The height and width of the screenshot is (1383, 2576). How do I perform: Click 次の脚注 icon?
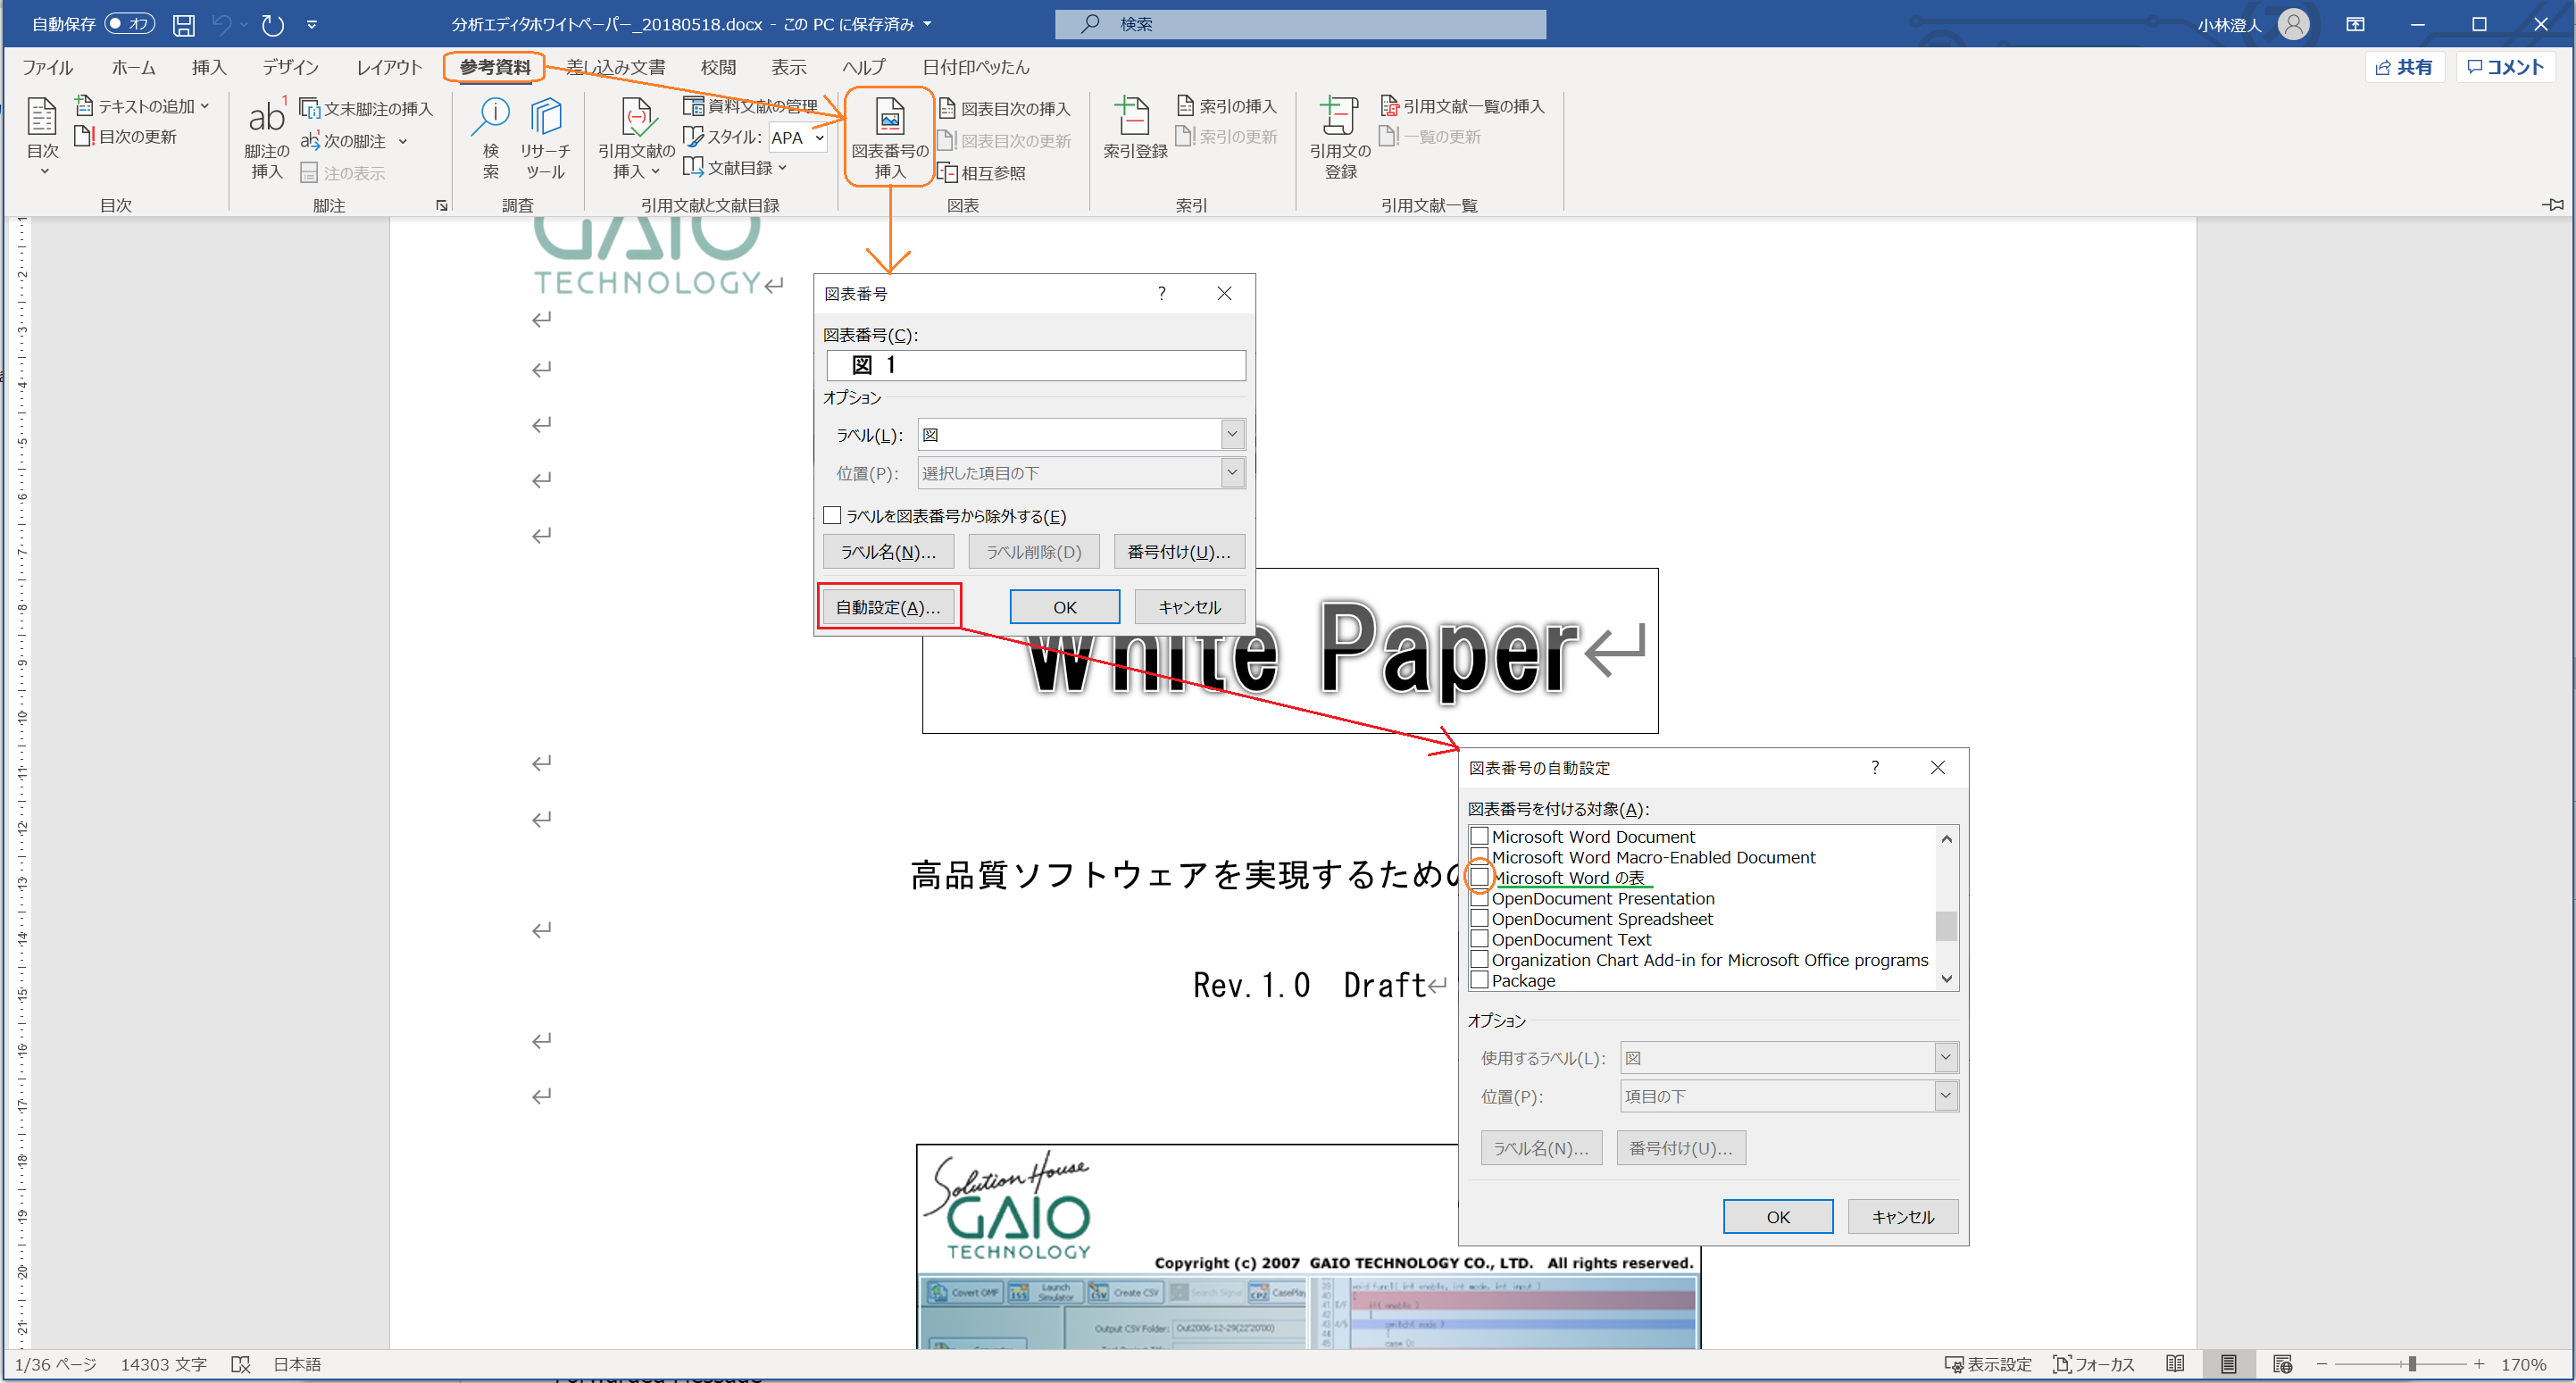[310, 140]
